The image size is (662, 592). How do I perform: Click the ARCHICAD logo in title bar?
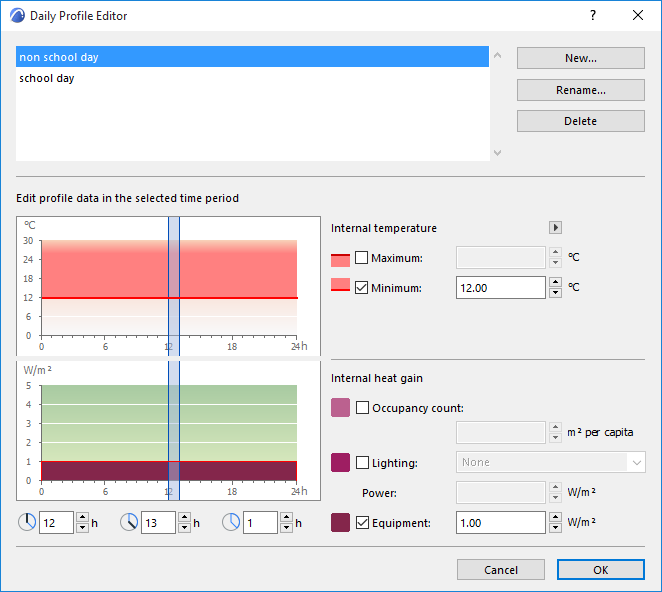coord(17,16)
